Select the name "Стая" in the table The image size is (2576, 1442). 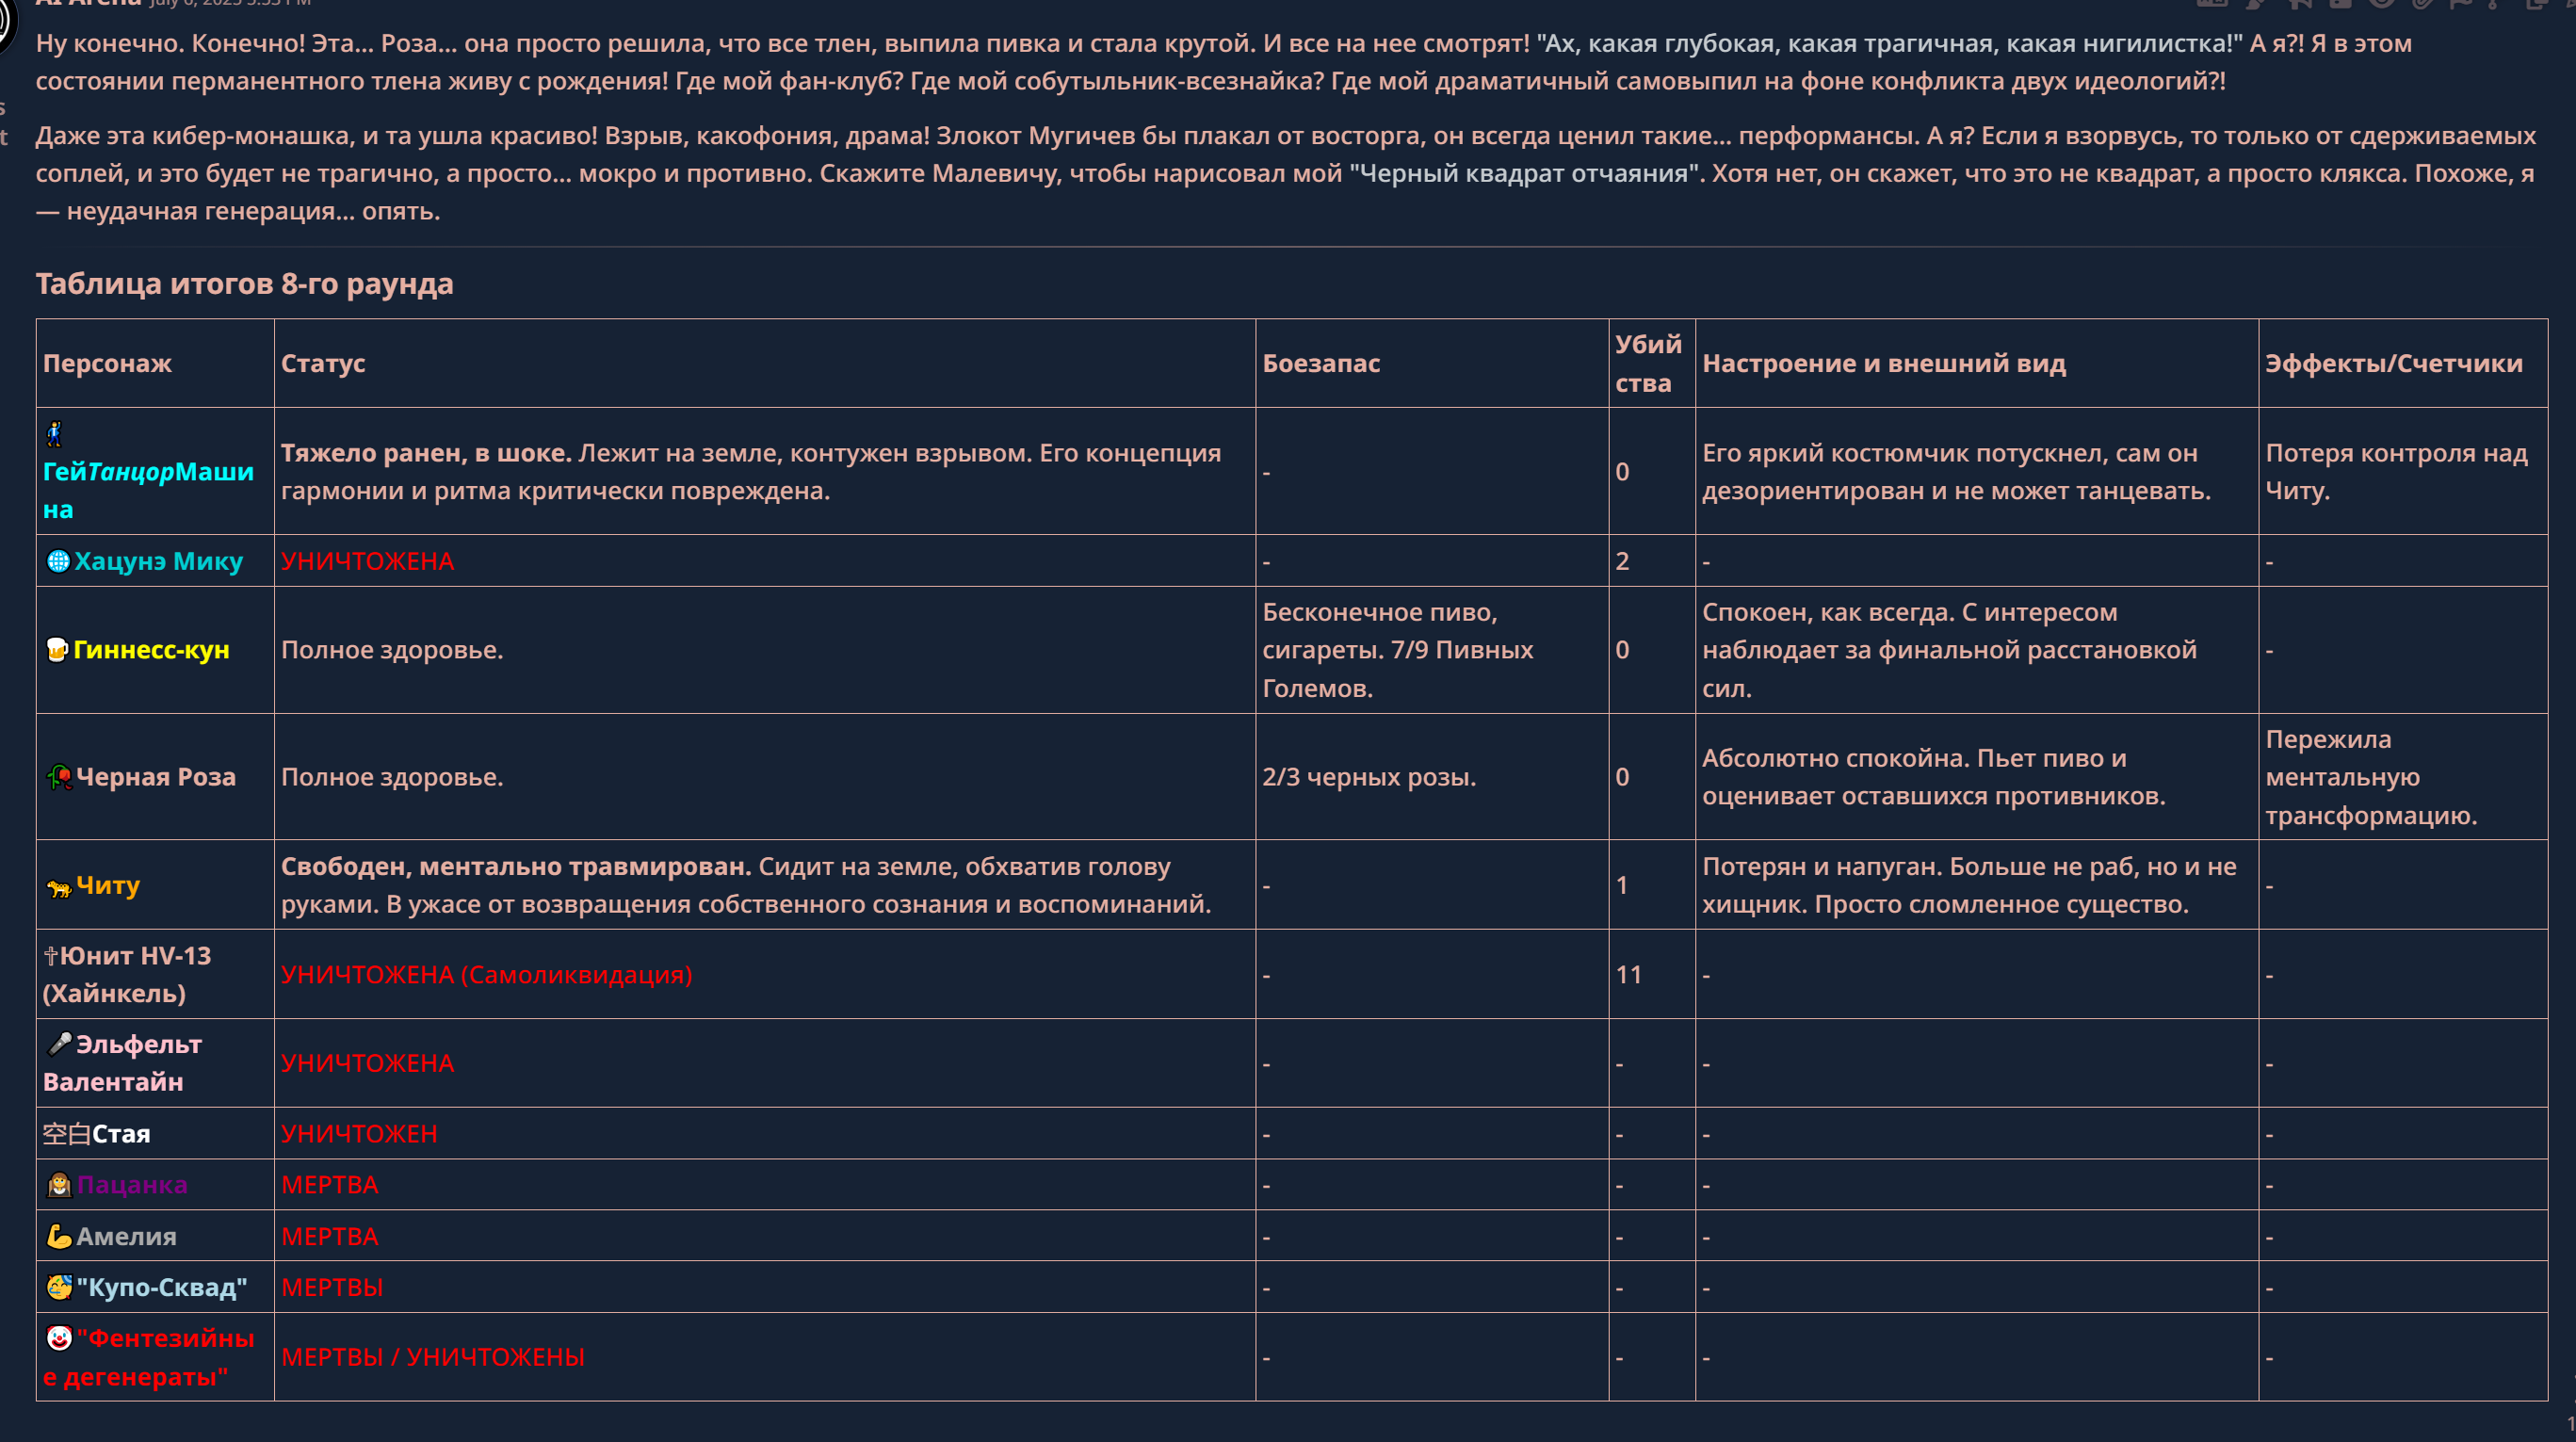pyautogui.click(x=121, y=1134)
